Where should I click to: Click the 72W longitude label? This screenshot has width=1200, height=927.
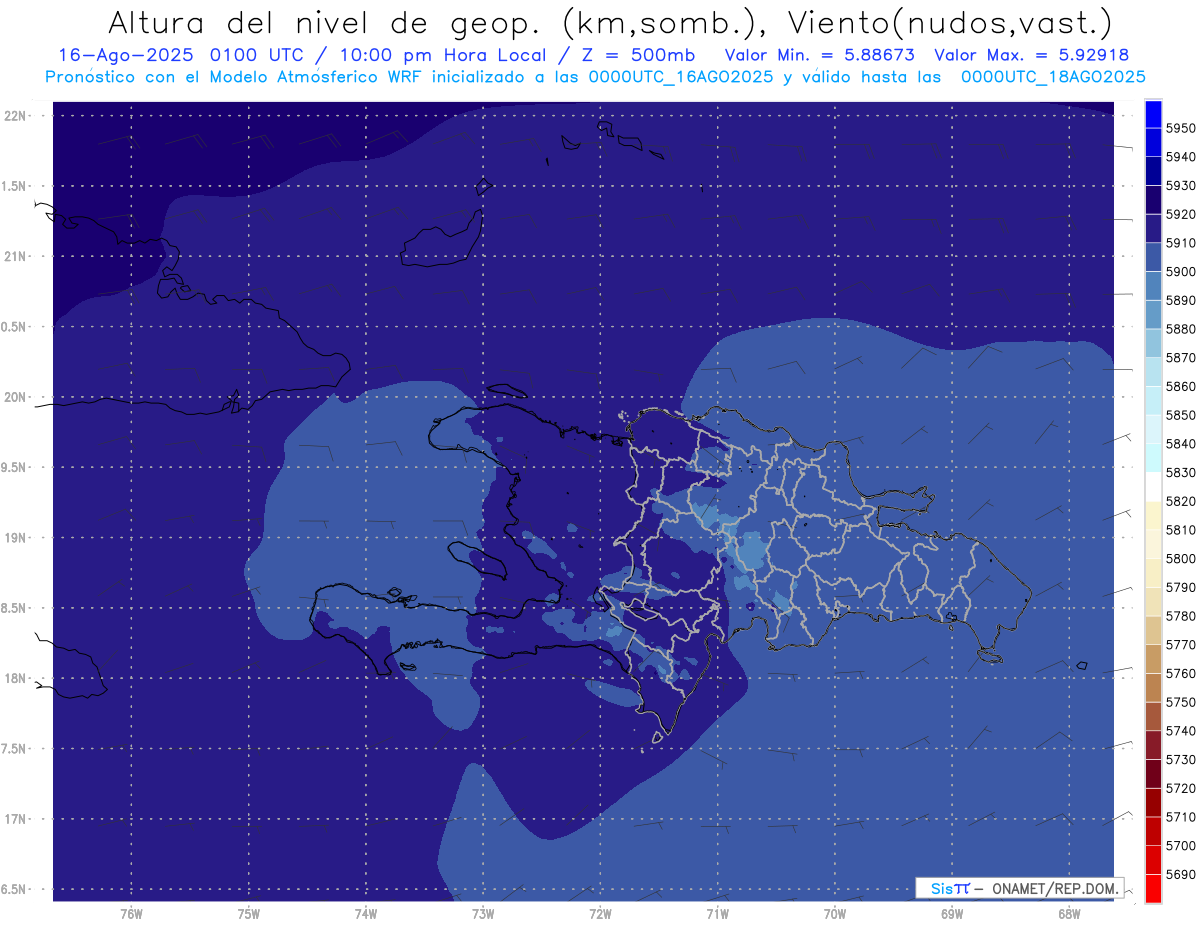tap(600, 914)
